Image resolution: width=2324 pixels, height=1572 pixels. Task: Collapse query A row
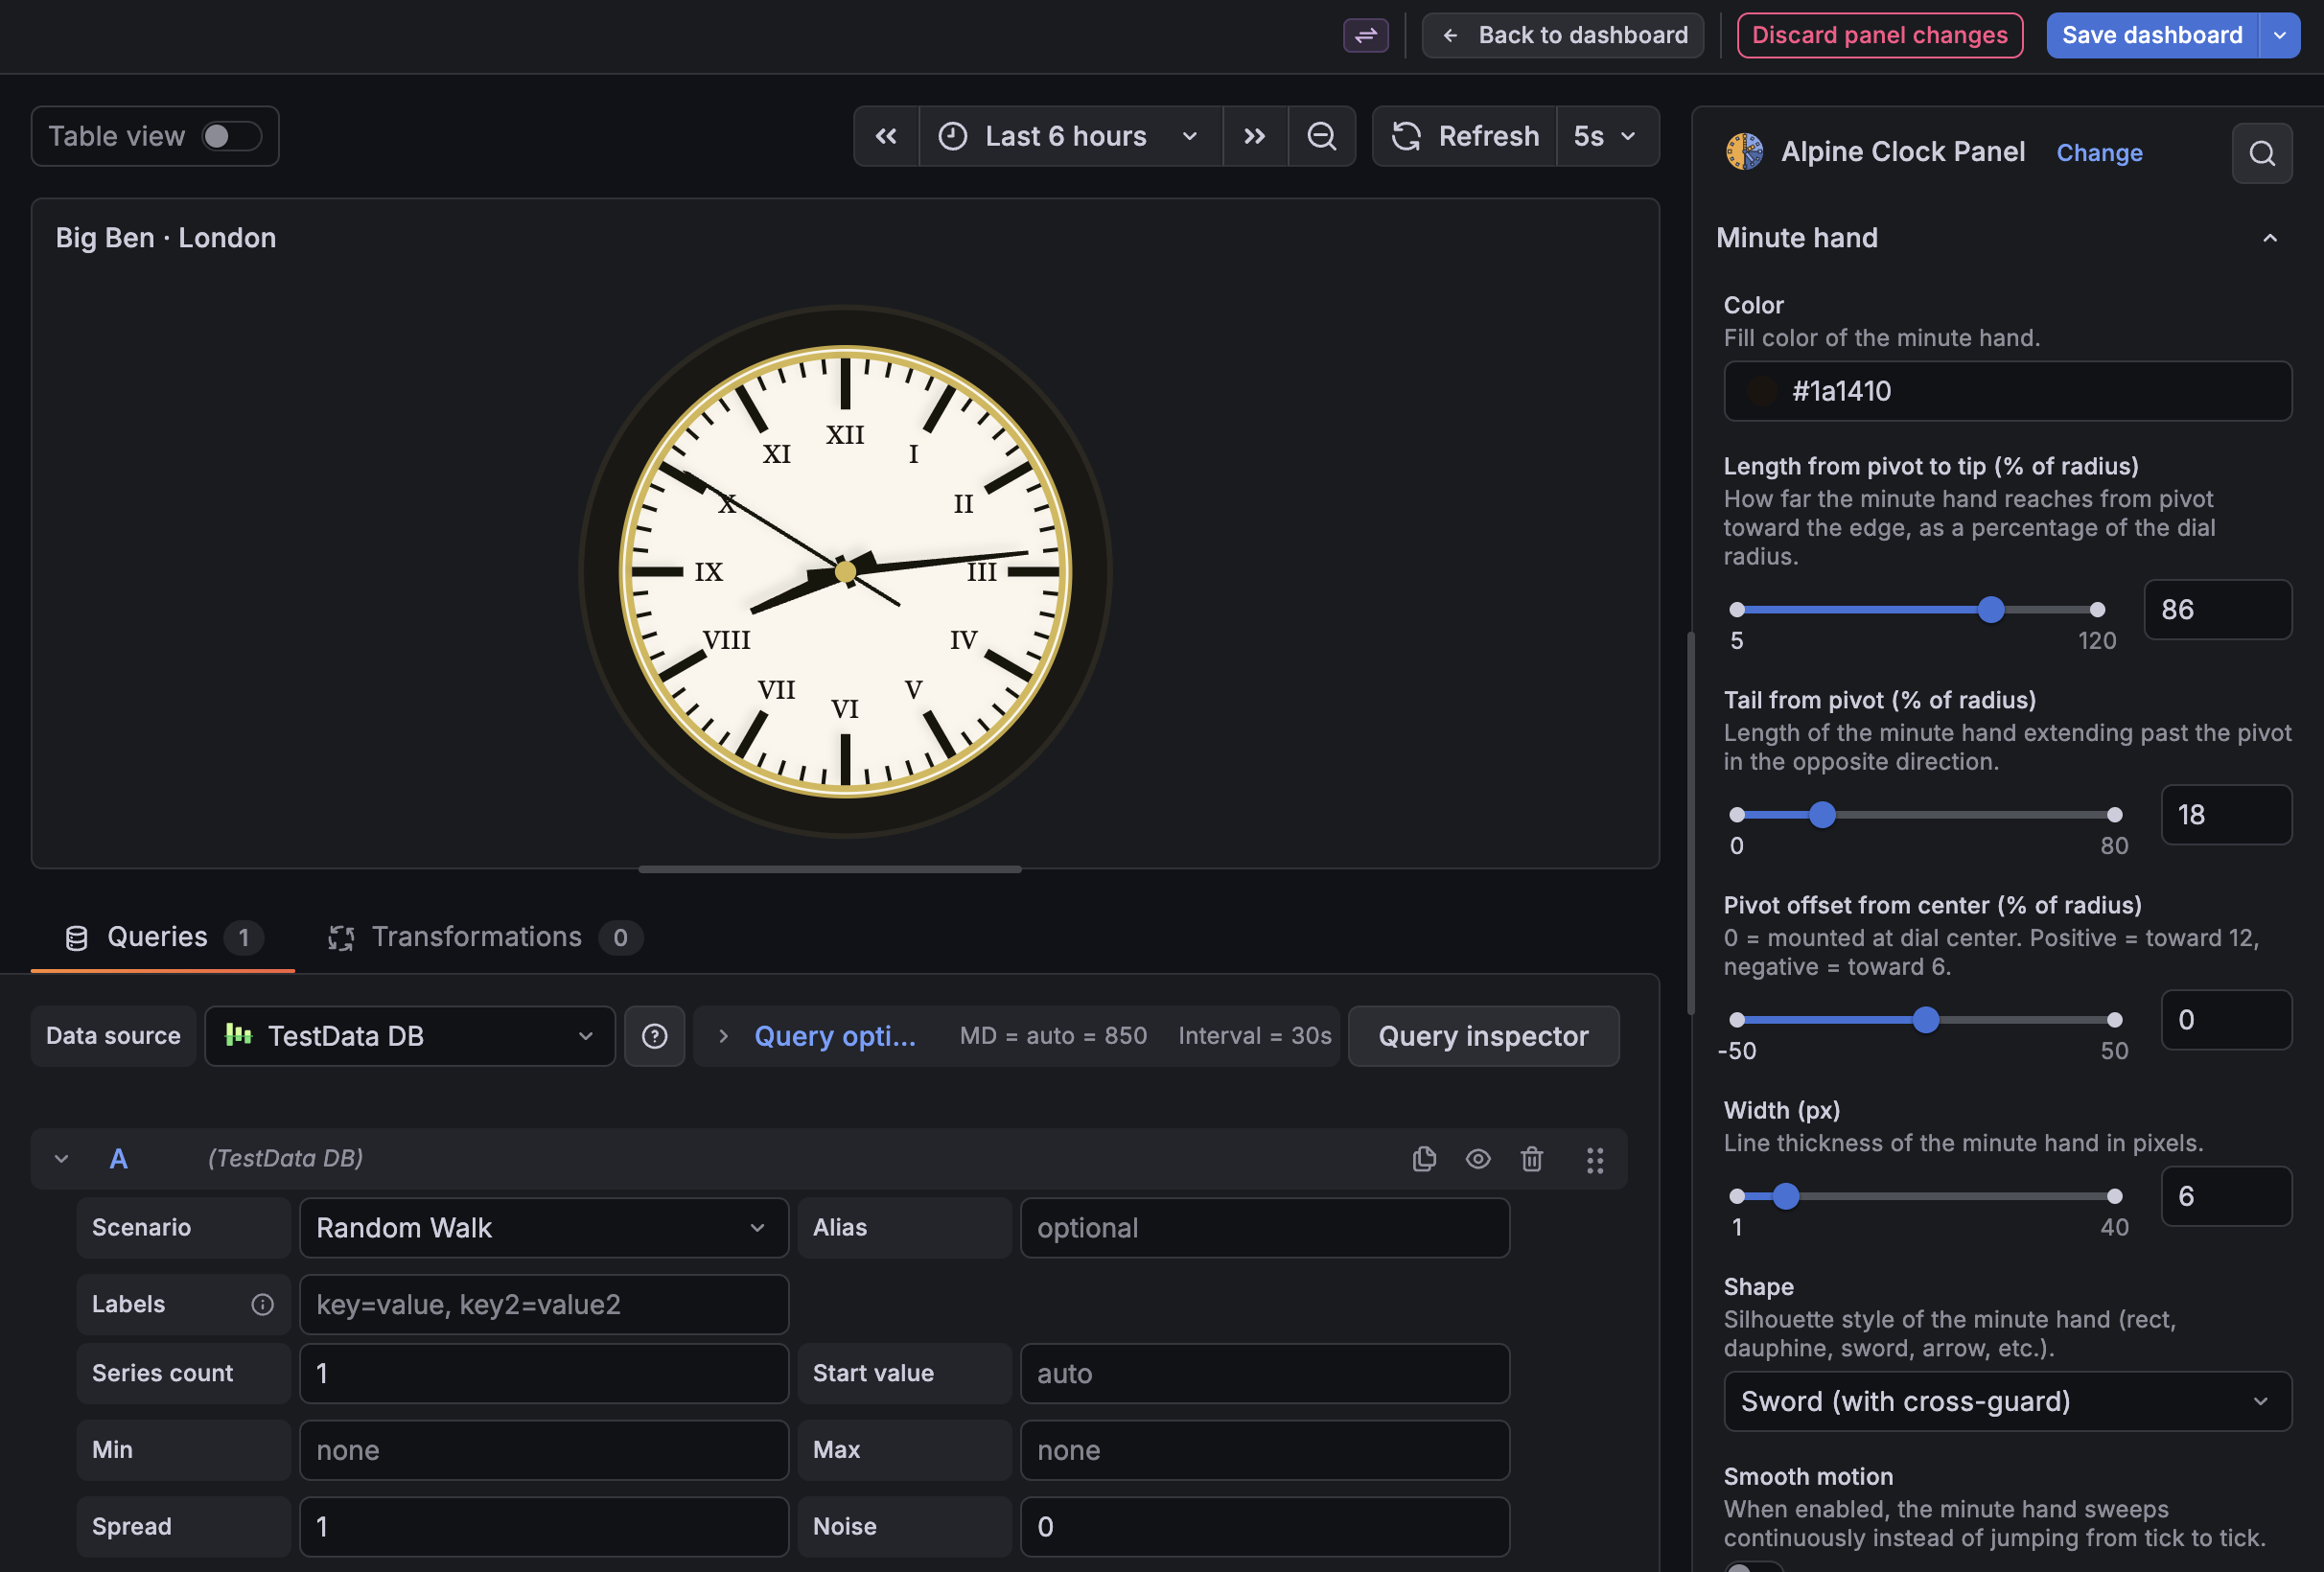(61, 1159)
